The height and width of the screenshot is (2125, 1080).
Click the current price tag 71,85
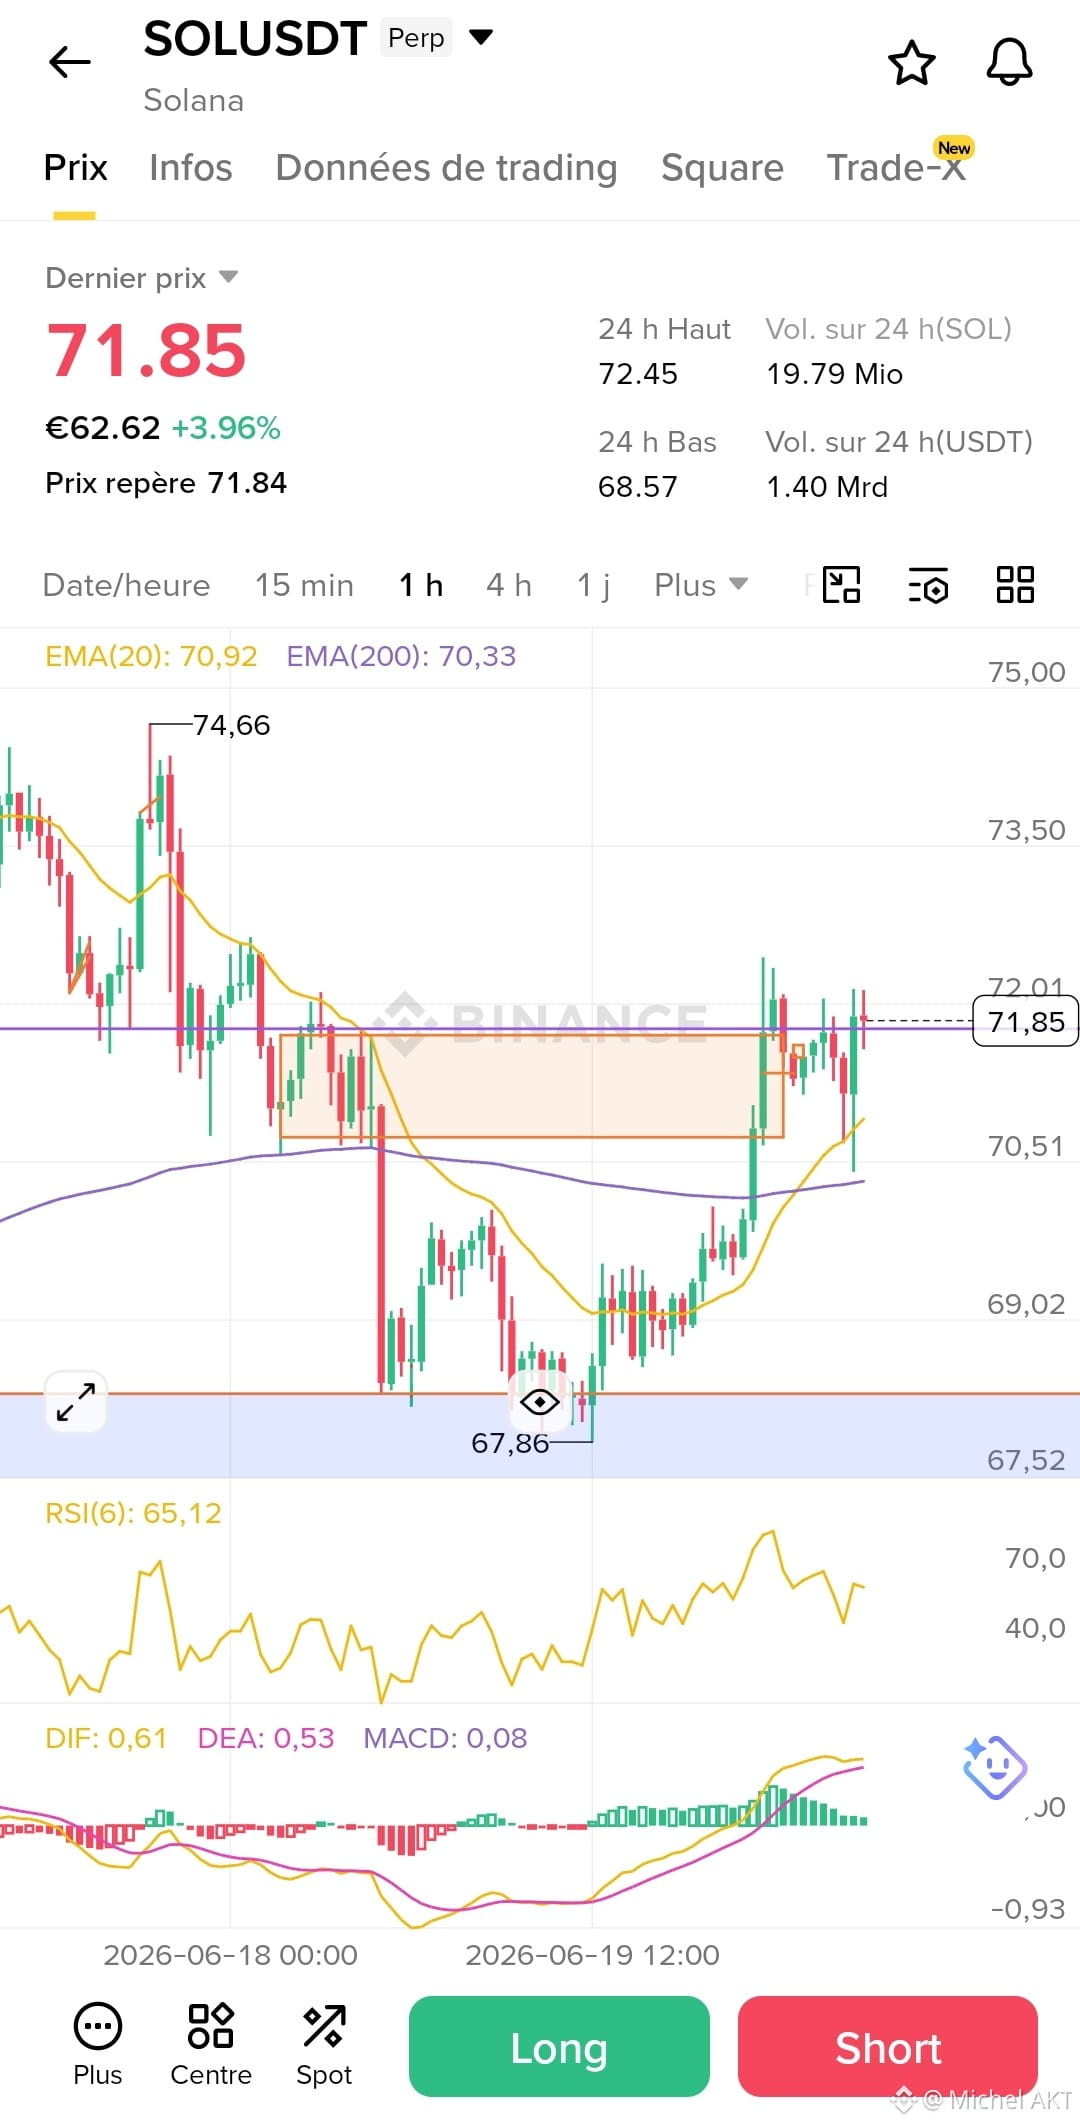1025,1021
